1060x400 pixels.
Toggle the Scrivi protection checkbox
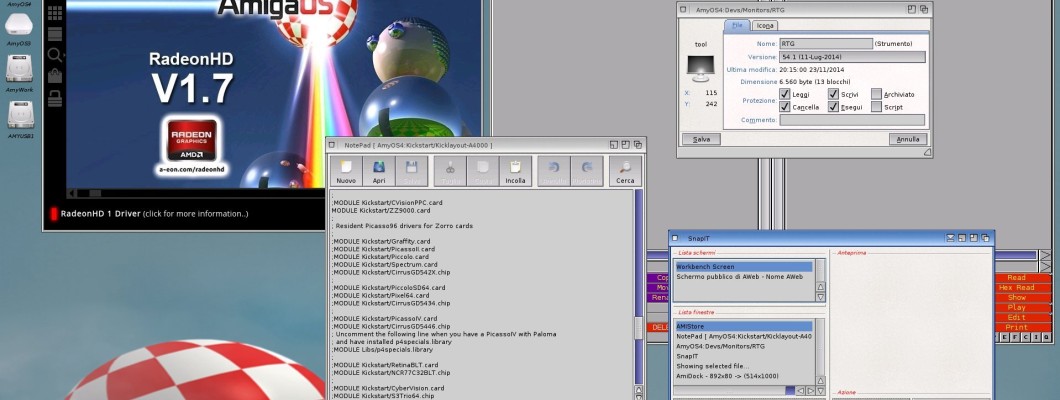tap(834, 94)
